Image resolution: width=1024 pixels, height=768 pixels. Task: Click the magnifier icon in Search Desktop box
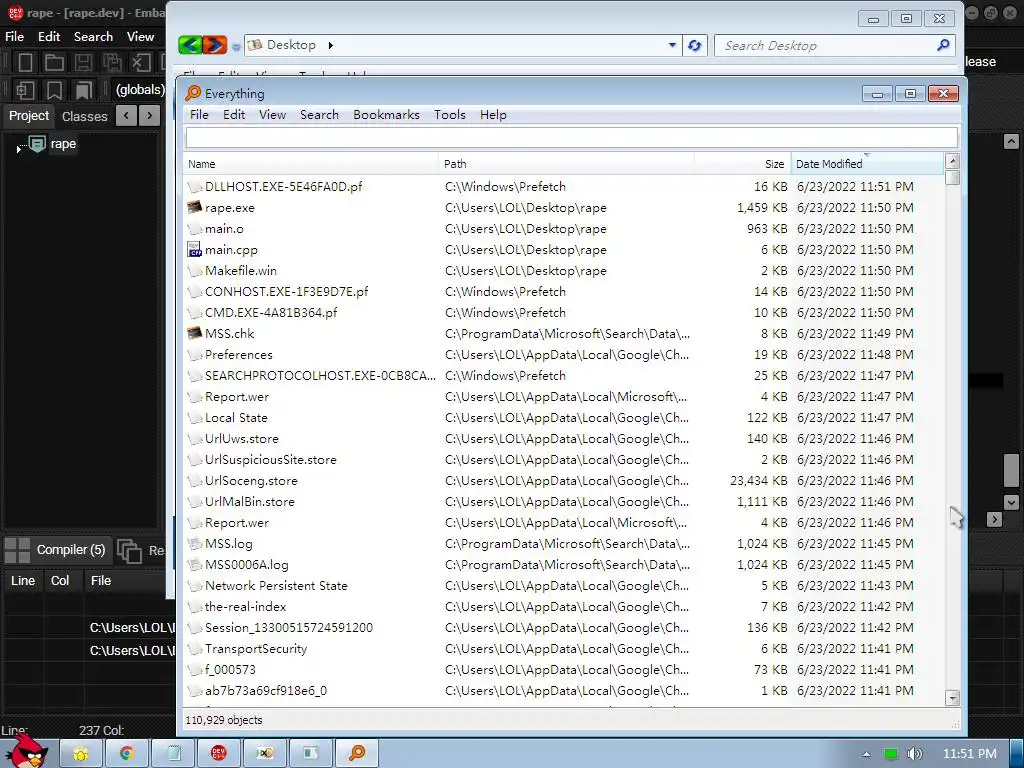943,45
